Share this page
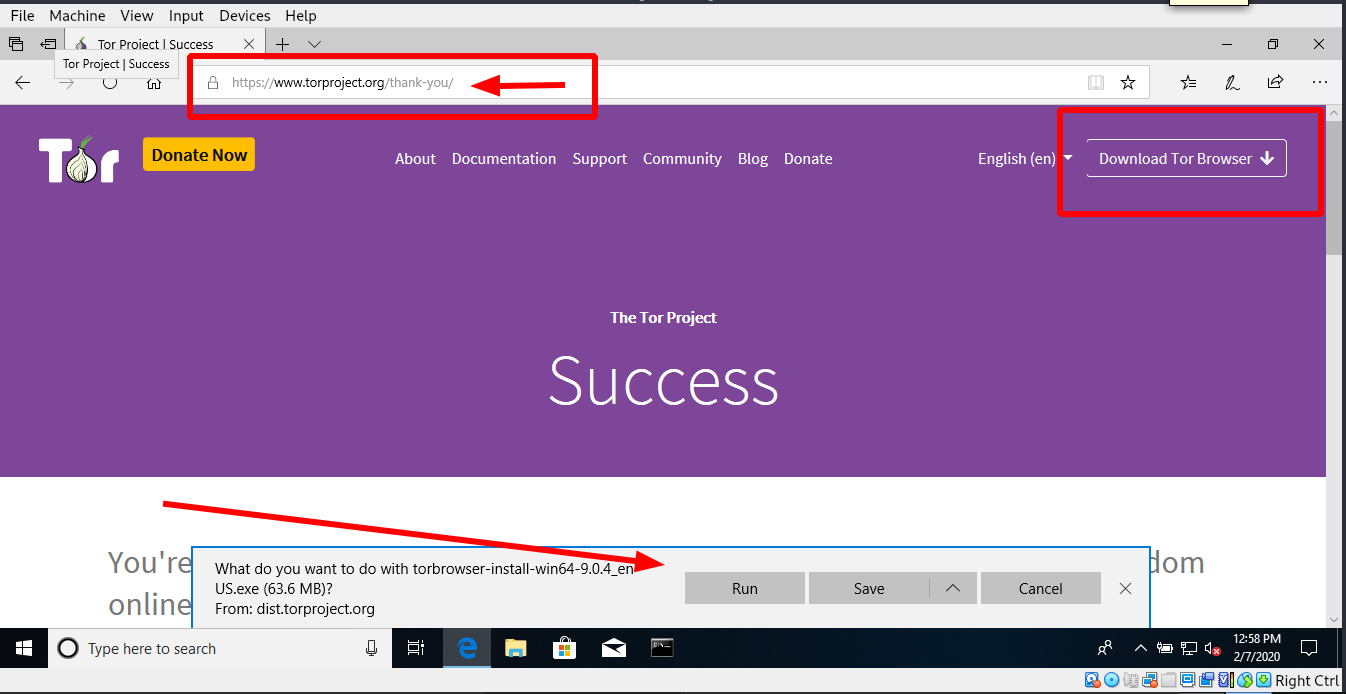This screenshot has height=694, width=1346. pos(1275,83)
